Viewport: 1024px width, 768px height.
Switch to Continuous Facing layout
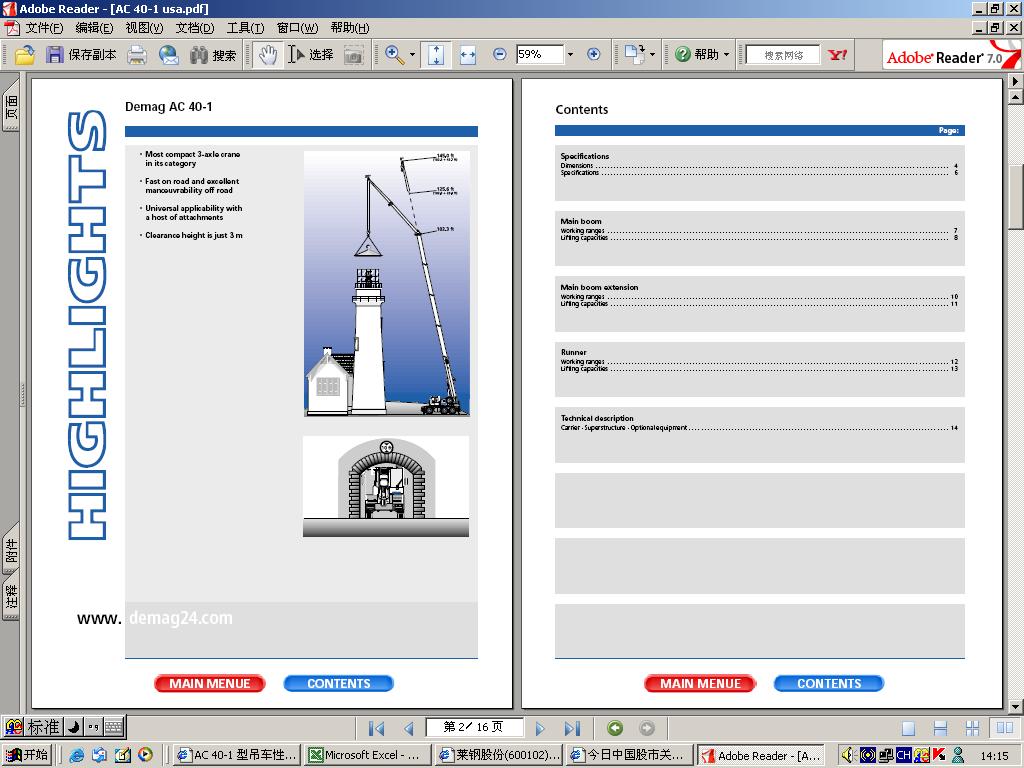click(x=972, y=728)
